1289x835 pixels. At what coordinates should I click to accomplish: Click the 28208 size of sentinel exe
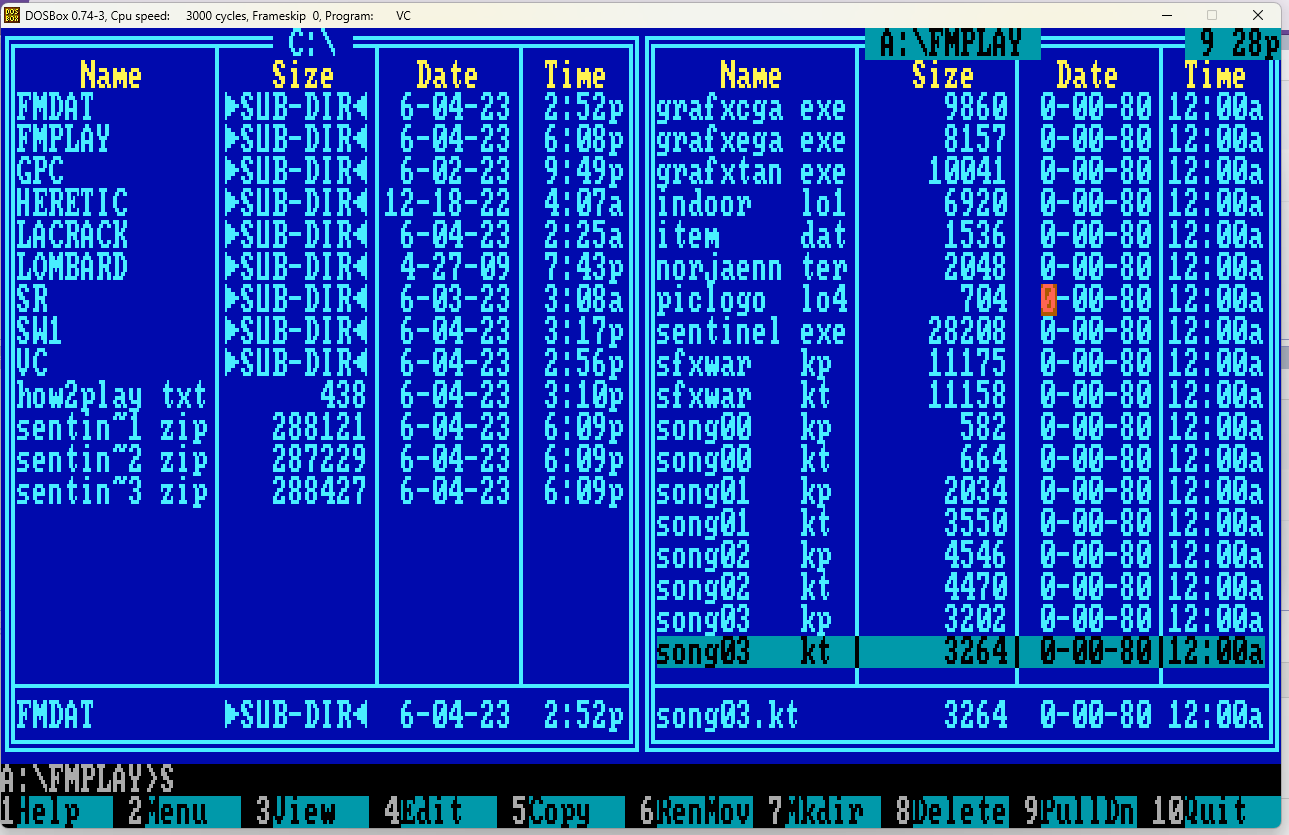967,331
